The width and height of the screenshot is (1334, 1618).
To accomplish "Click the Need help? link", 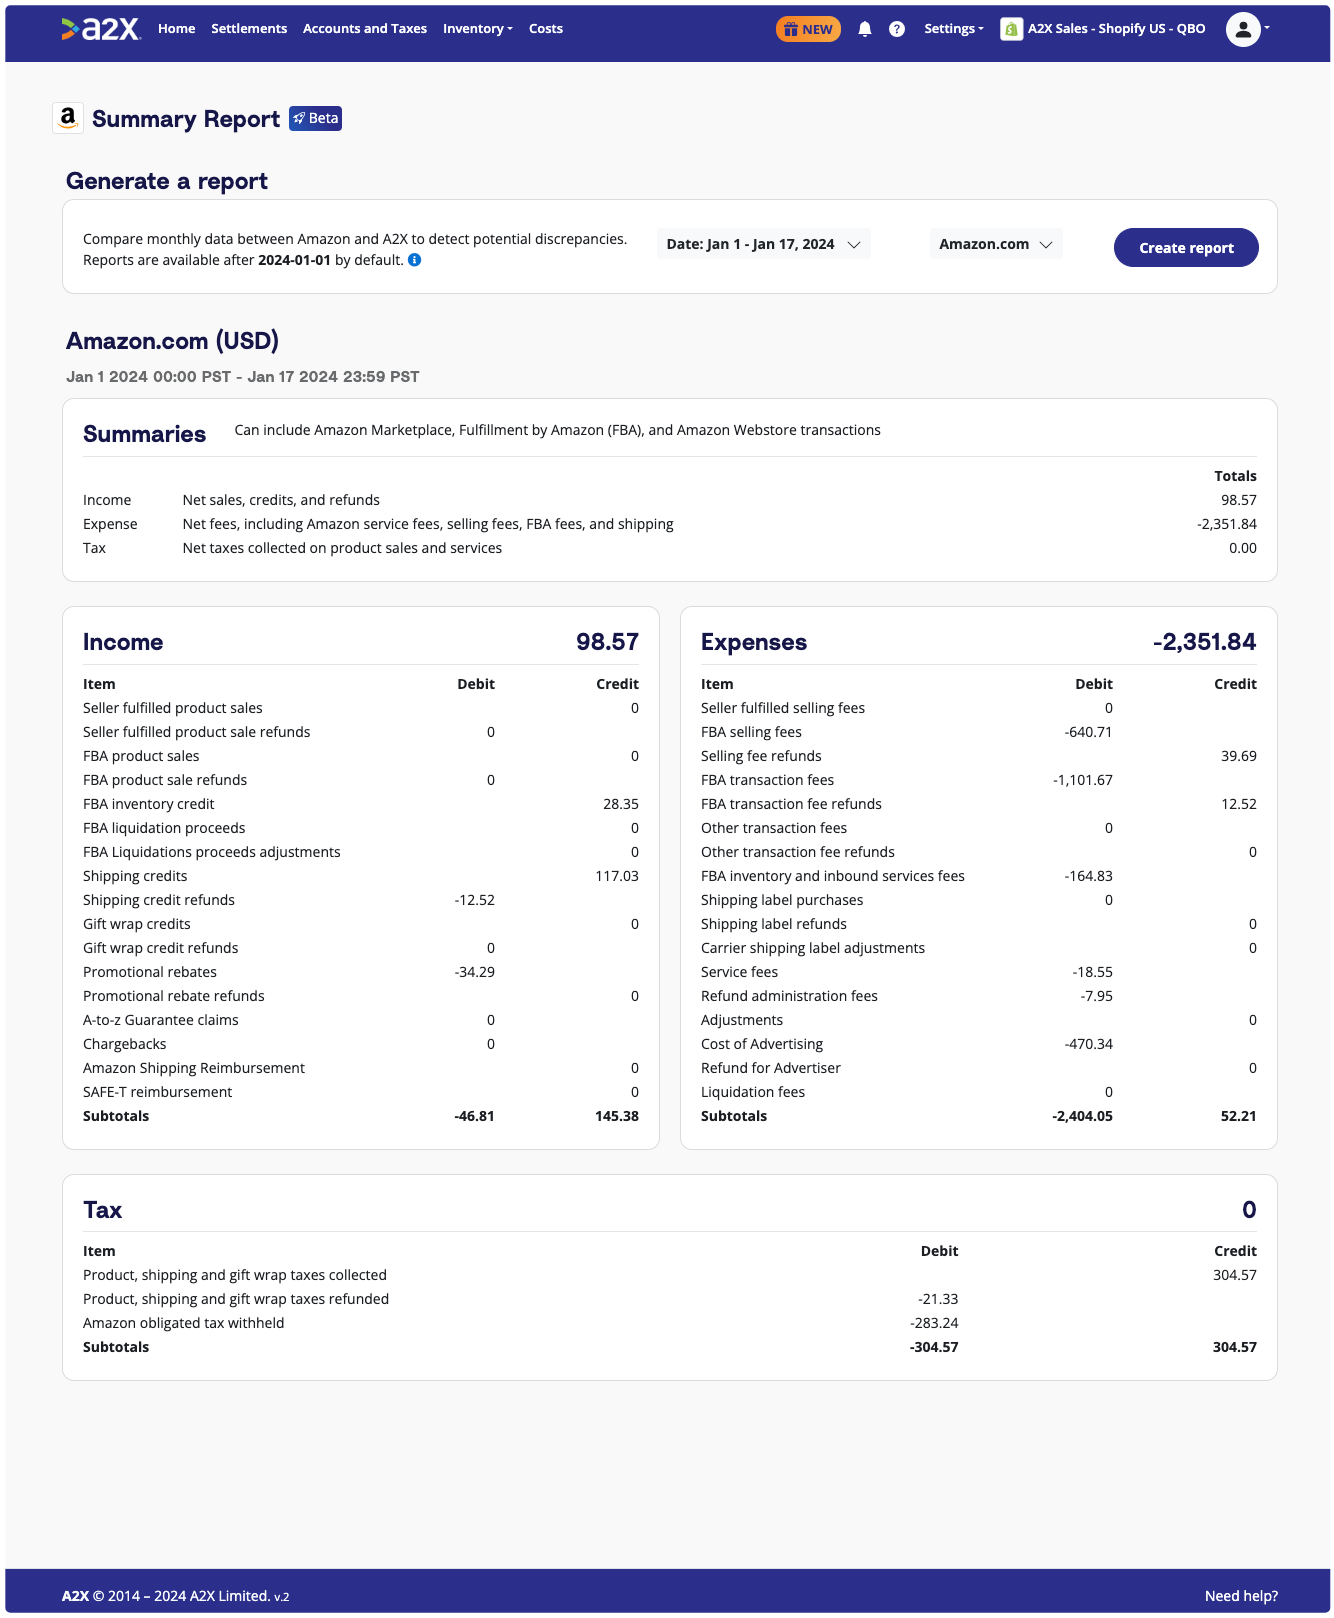I will click(x=1241, y=1596).
